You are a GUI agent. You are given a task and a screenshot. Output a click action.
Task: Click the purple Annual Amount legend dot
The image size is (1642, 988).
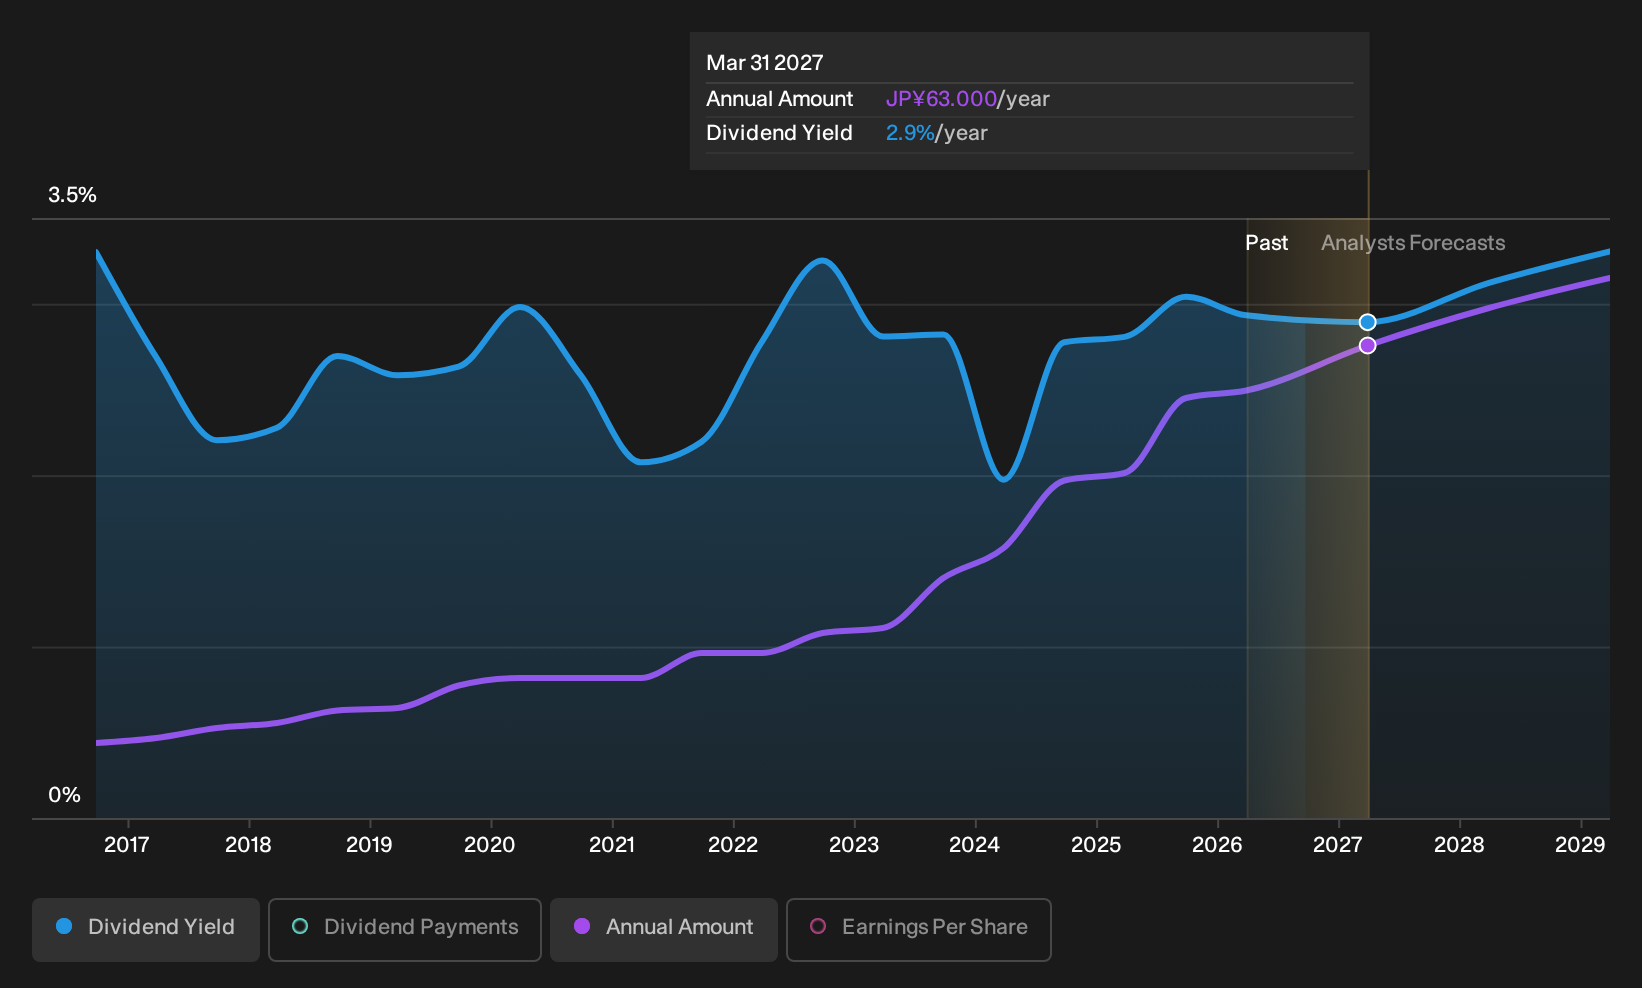[x=582, y=927]
